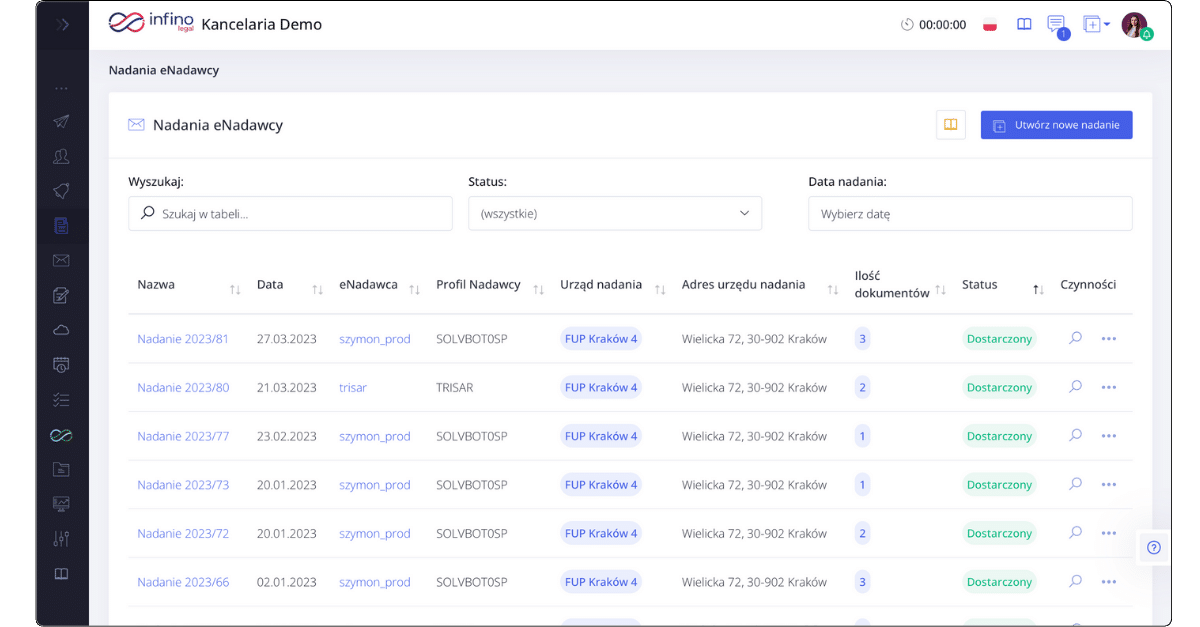Click szymon_prod in Nadanie 2023/81 row
The width and height of the screenshot is (1200, 627).
pos(375,339)
